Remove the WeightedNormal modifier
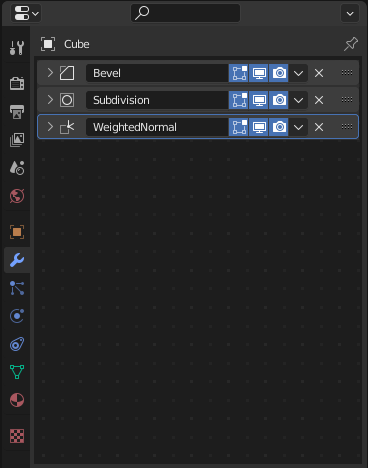Screen dimensions: 368x468 click(x=319, y=127)
